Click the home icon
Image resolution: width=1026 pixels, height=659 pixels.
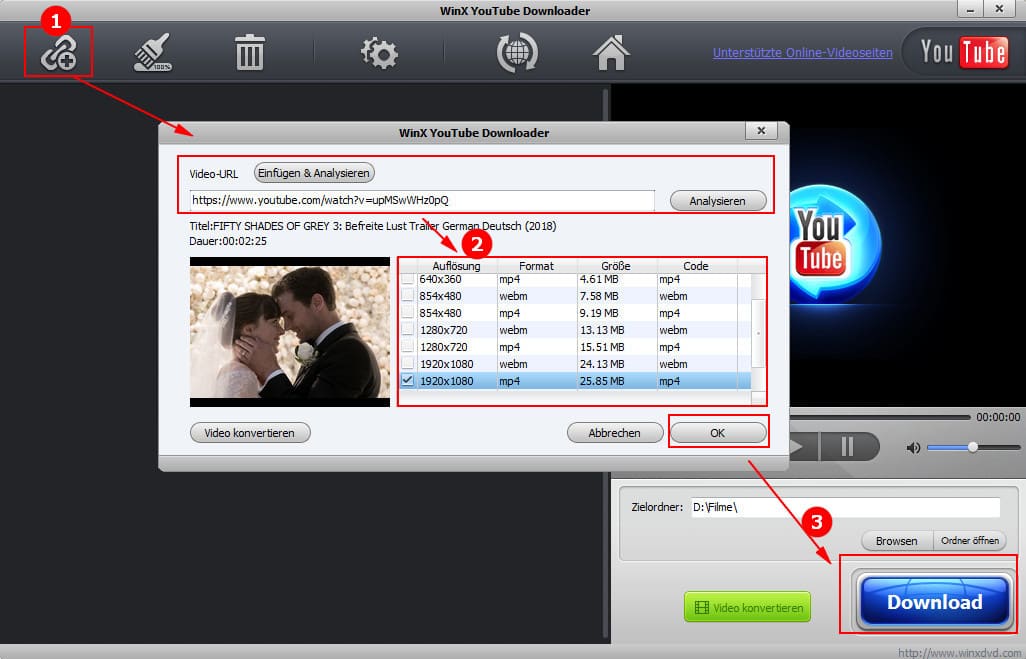(x=611, y=52)
